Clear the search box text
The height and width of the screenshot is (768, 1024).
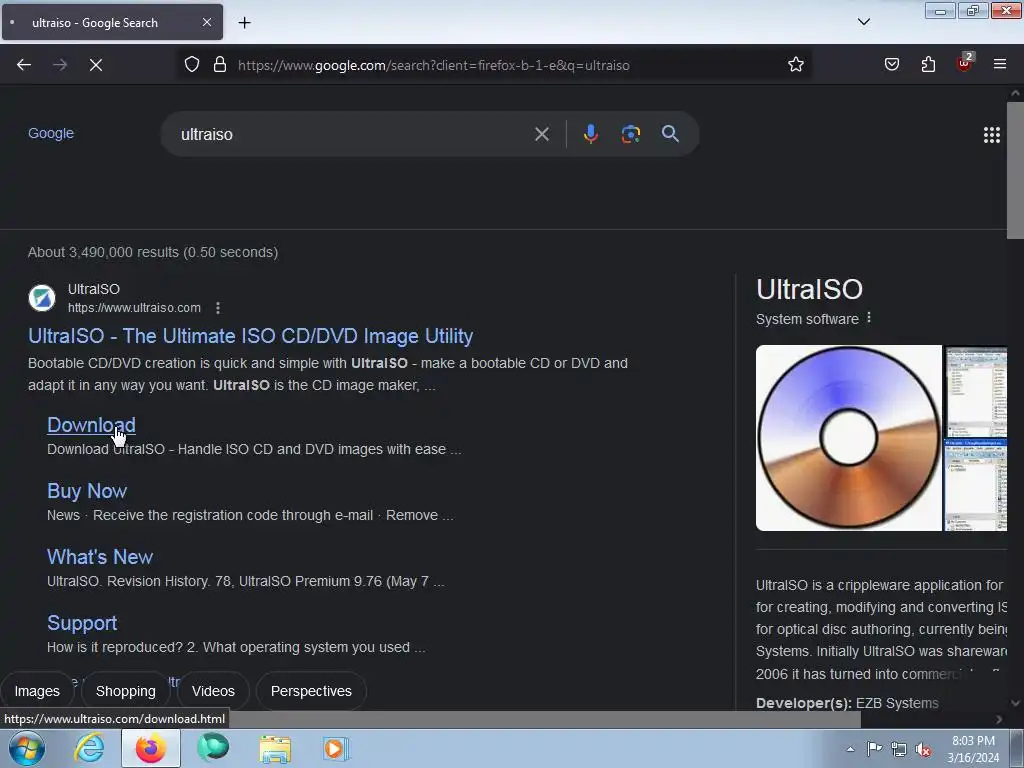(x=541, y=134)
